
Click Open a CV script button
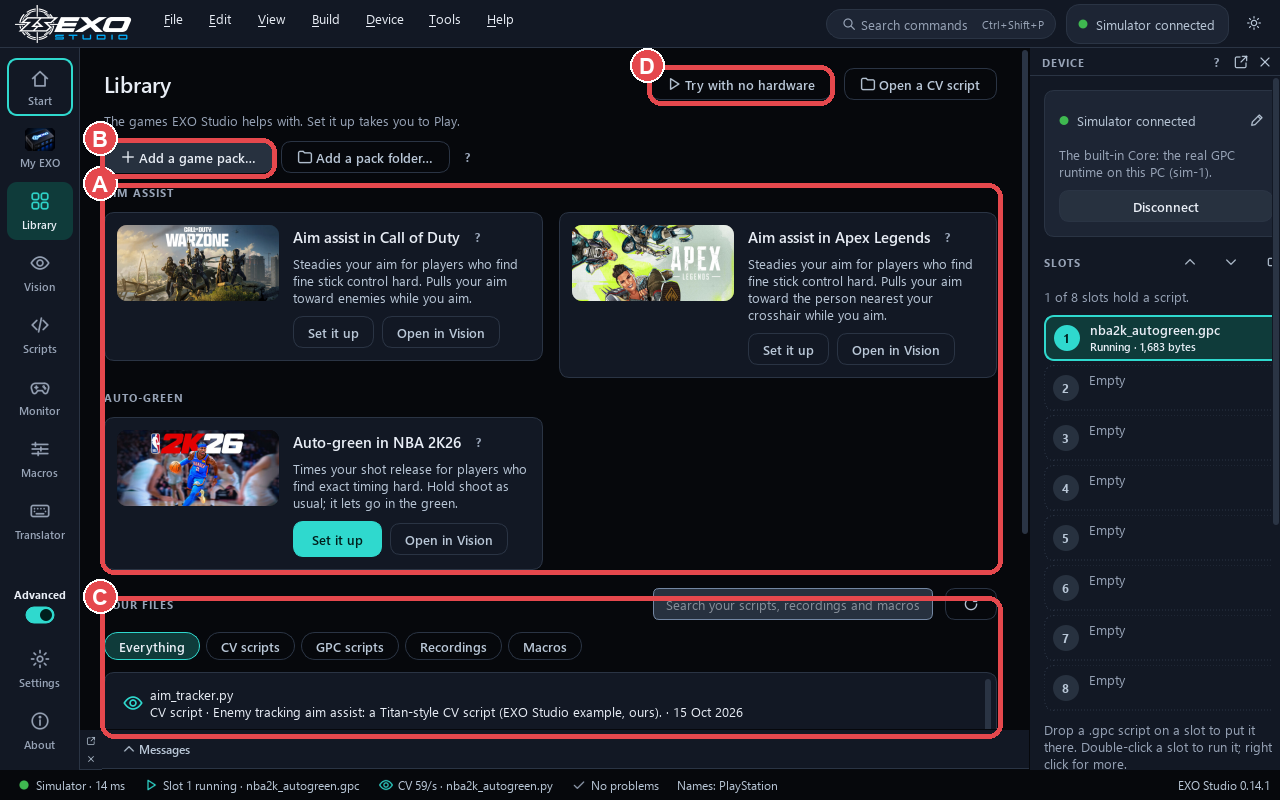pos(920,85)
